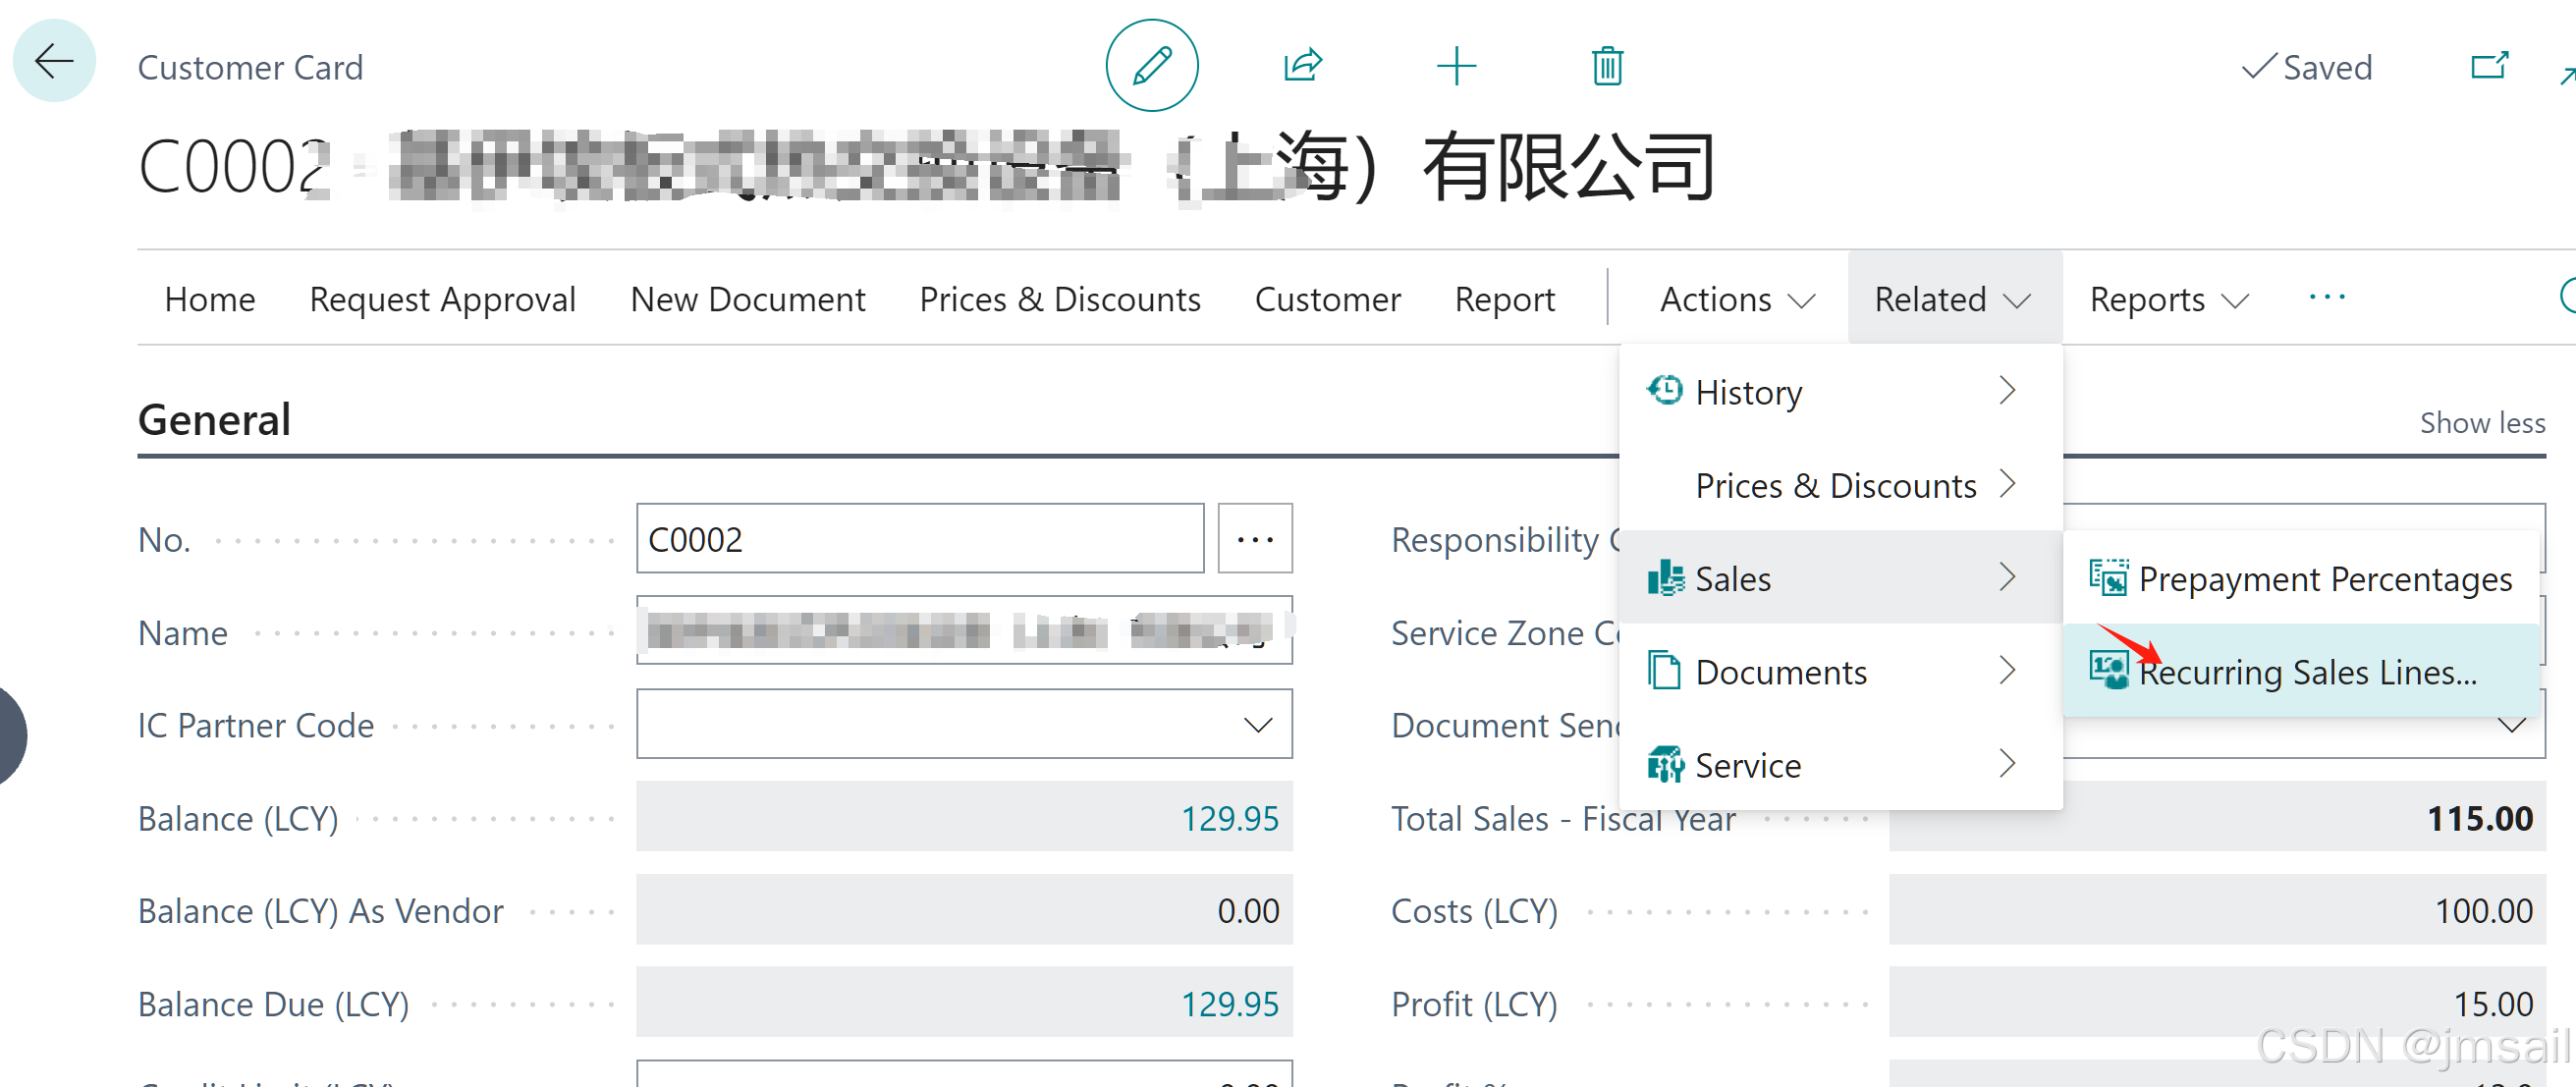
Task: Click the No. field ellipsis button
Action: coord(1254,539)
